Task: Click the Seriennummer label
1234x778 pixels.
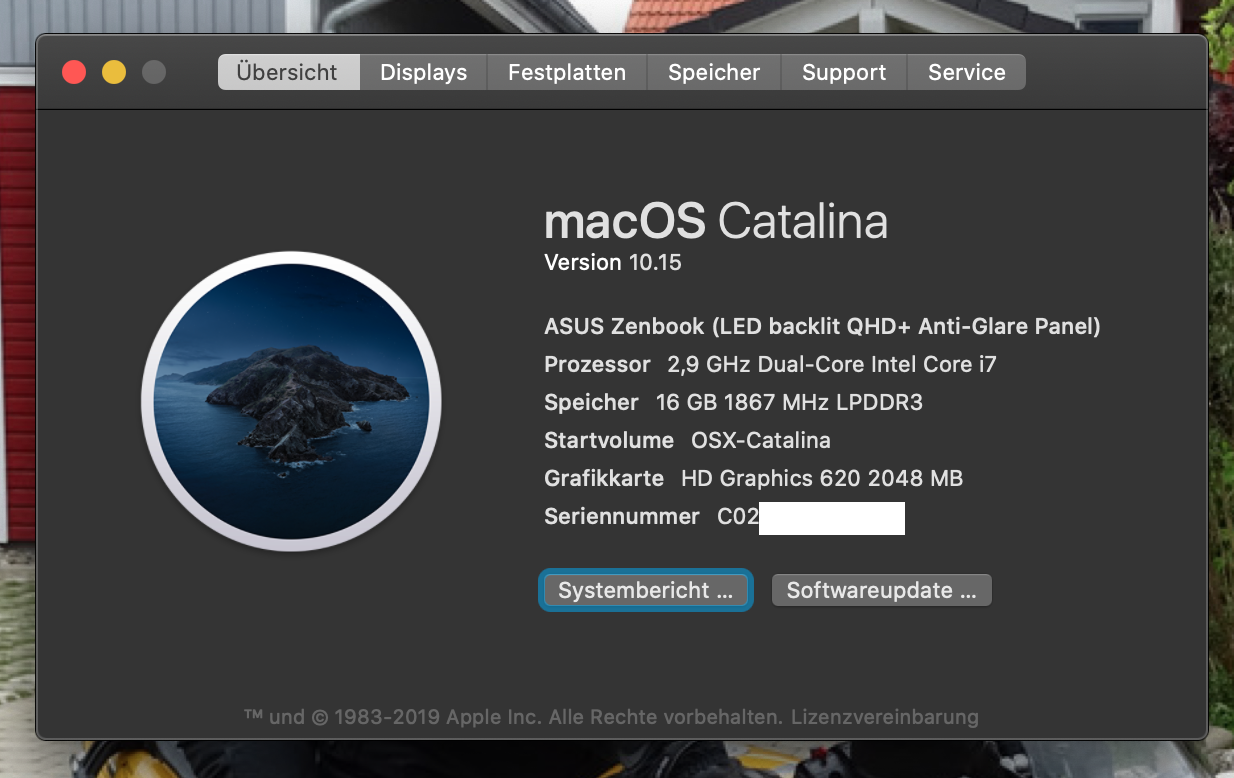Action: 622,516
